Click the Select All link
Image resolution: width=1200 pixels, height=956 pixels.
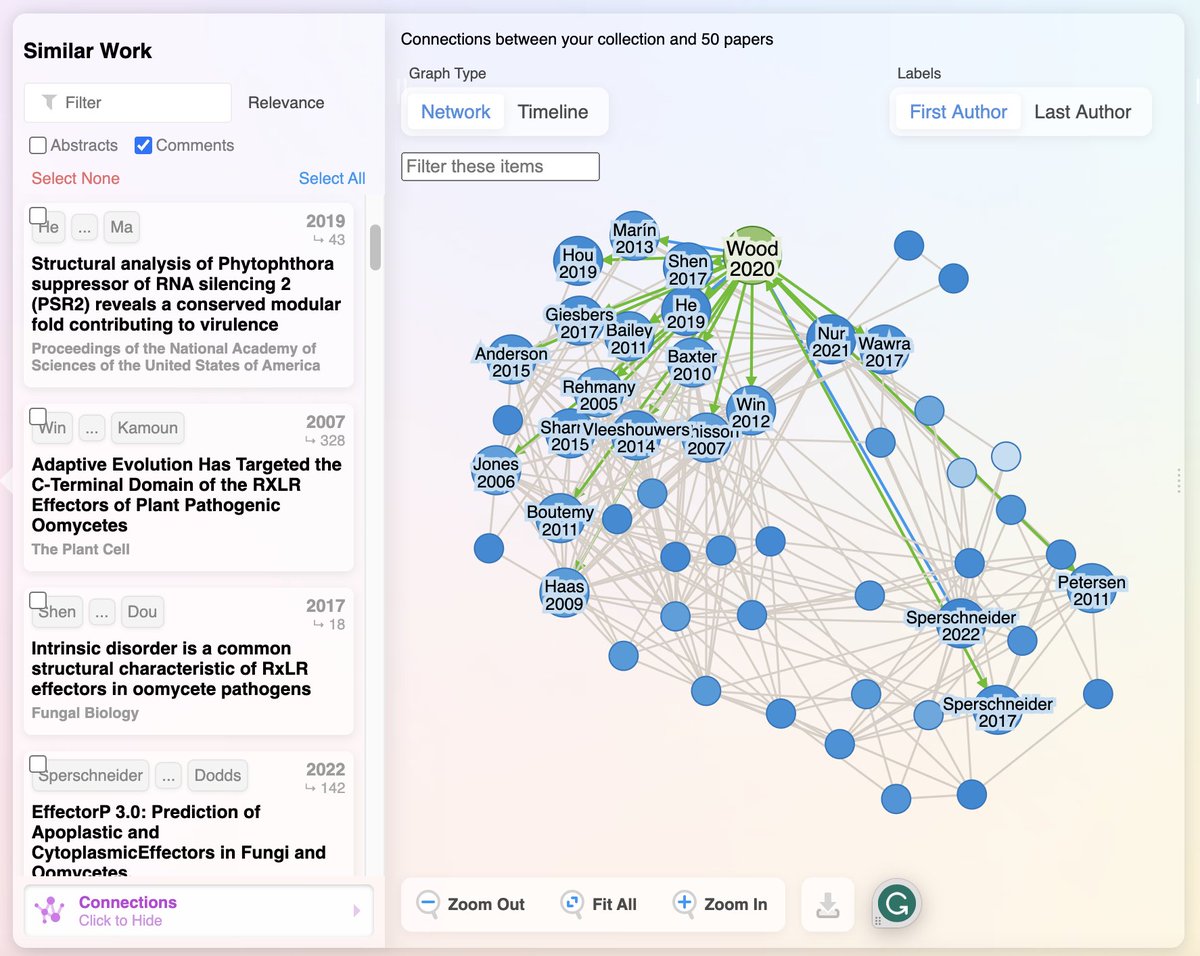point(331,178)
